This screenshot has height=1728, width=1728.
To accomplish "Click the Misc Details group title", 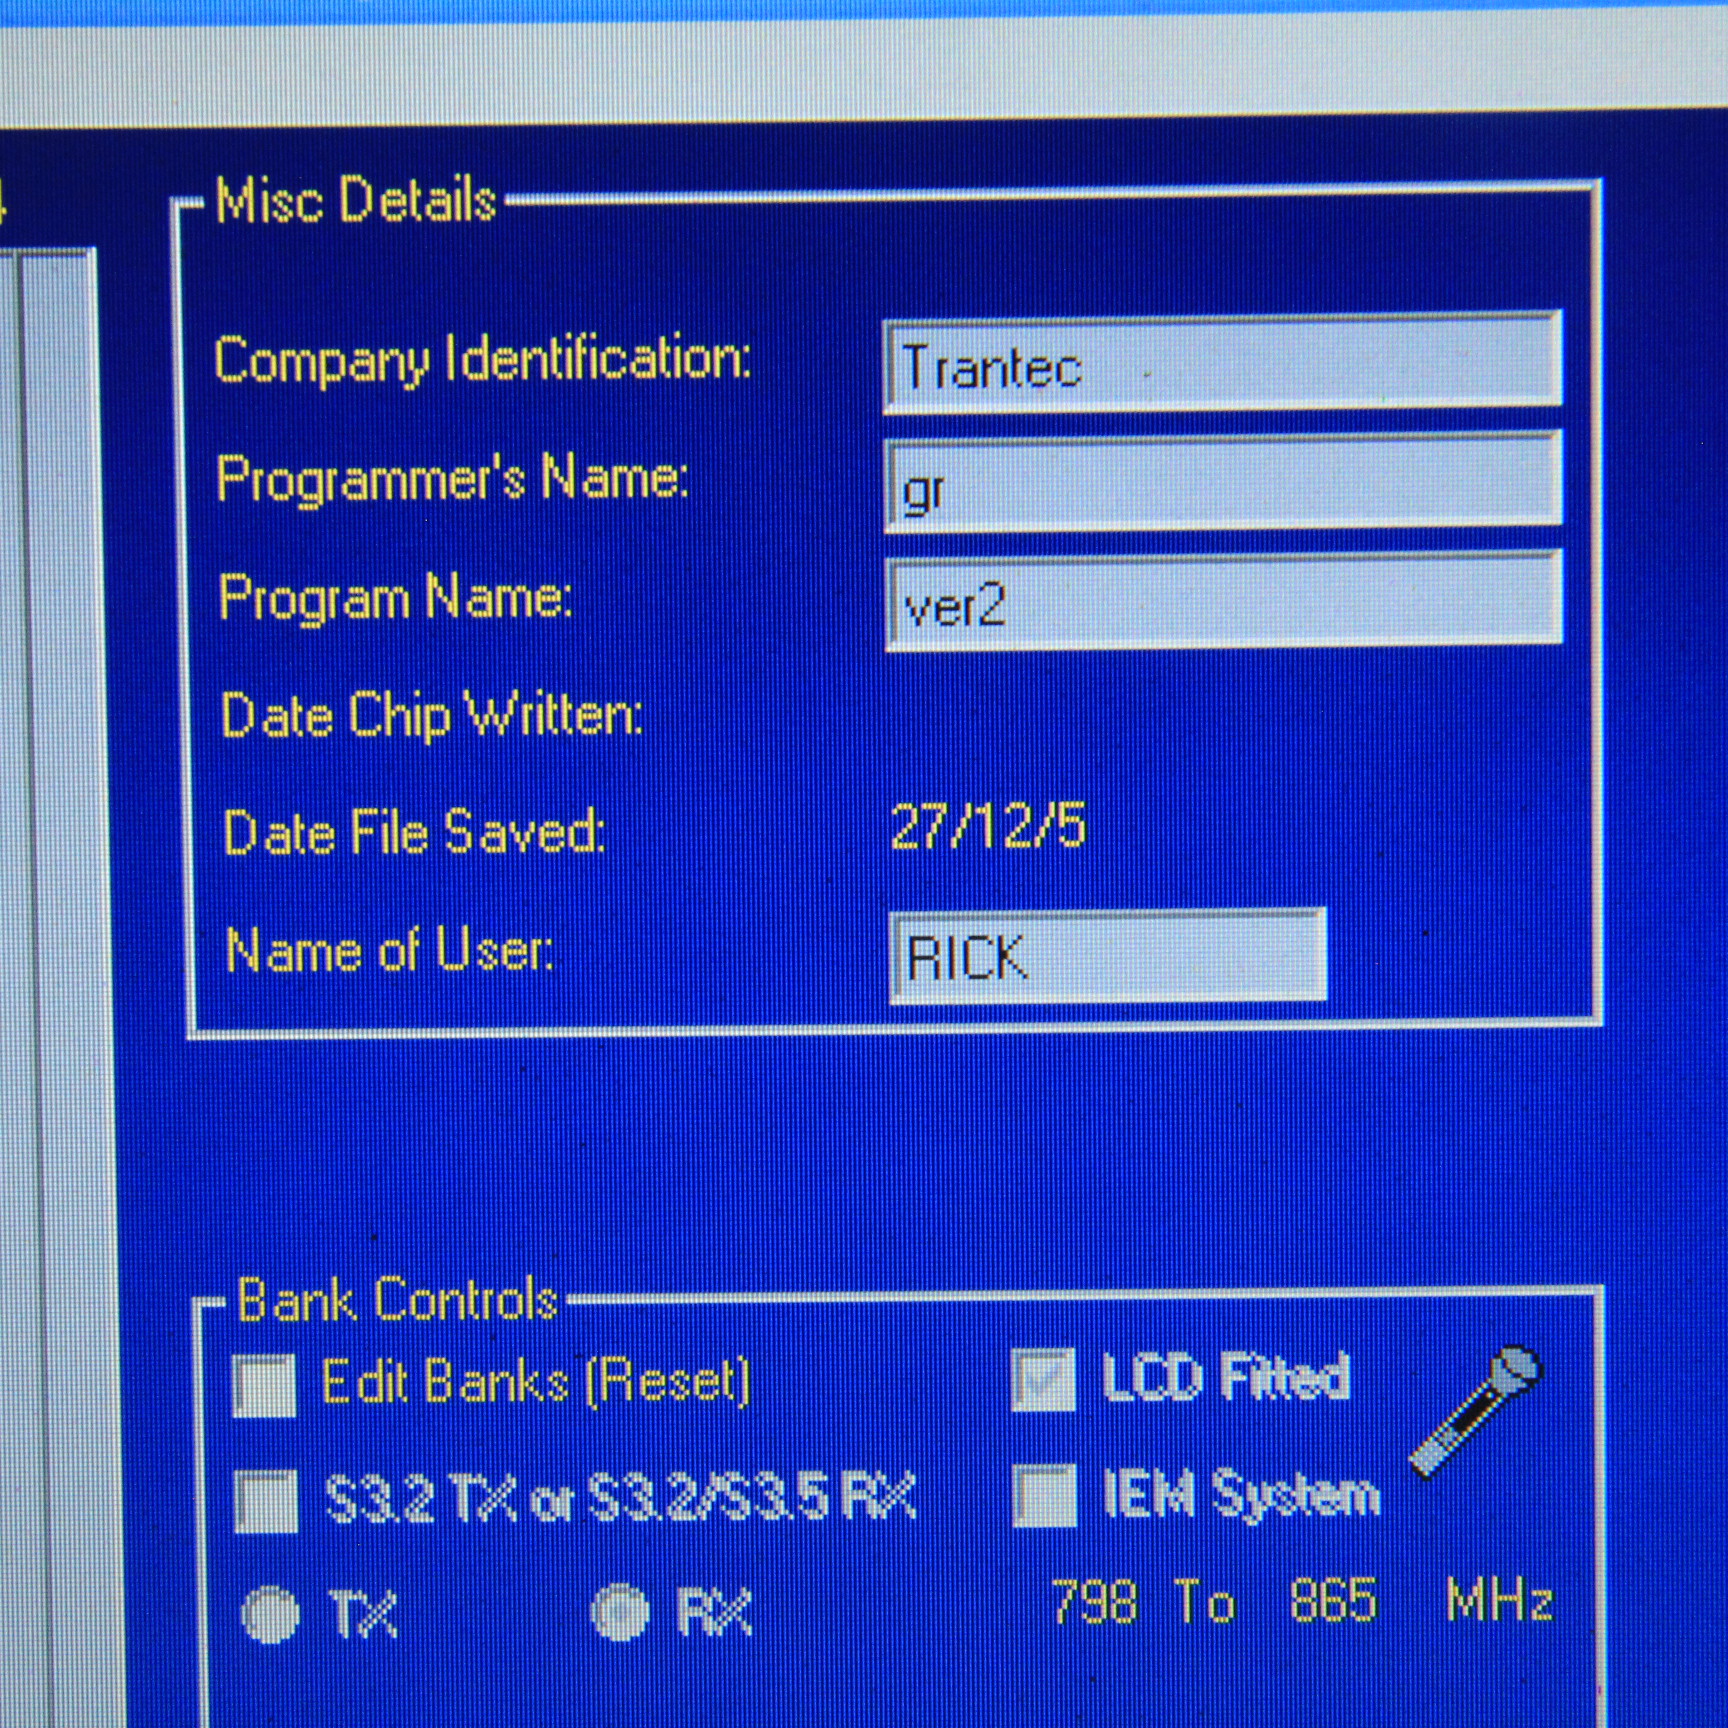I will pyautogui.click(x=356, y=199).
